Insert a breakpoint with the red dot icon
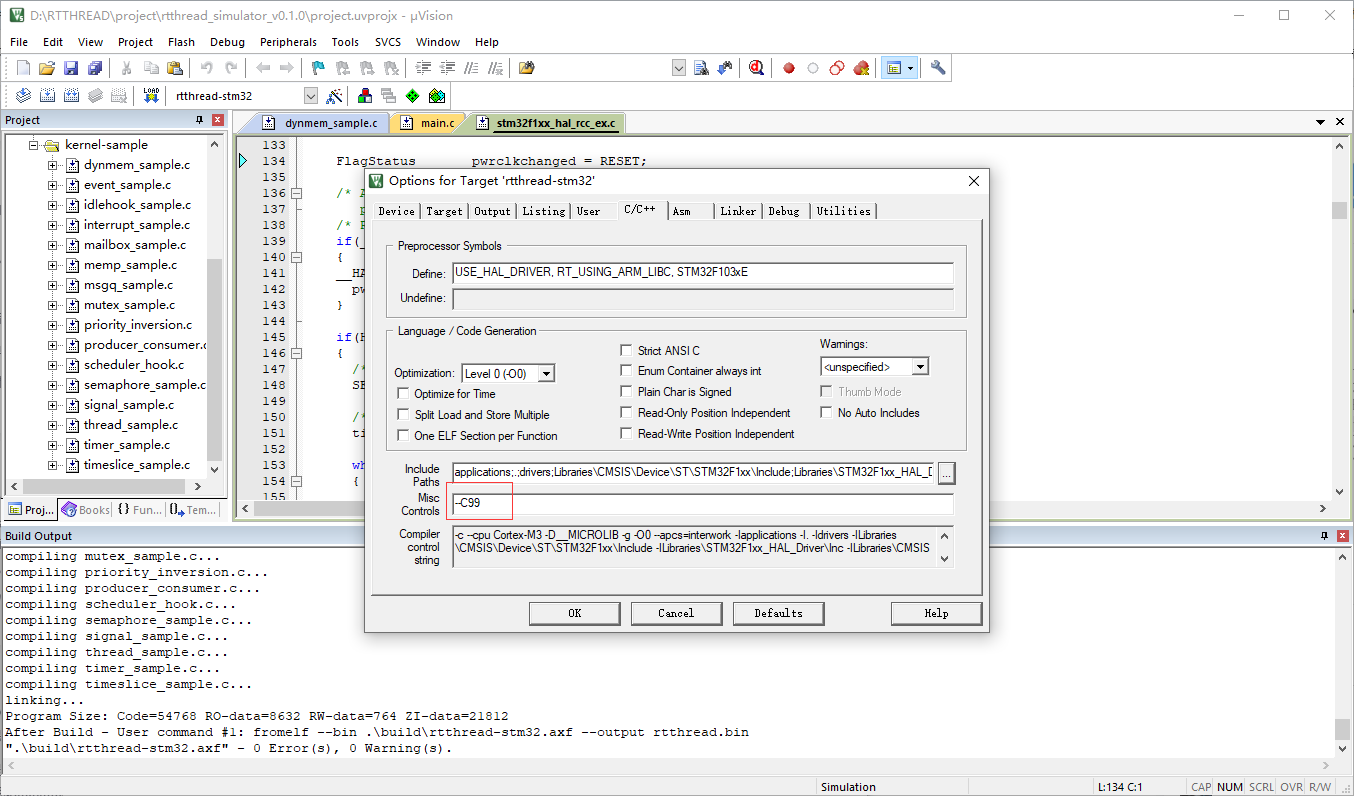The height and width of the screenshot is (796, 1354). coord(789,68)
